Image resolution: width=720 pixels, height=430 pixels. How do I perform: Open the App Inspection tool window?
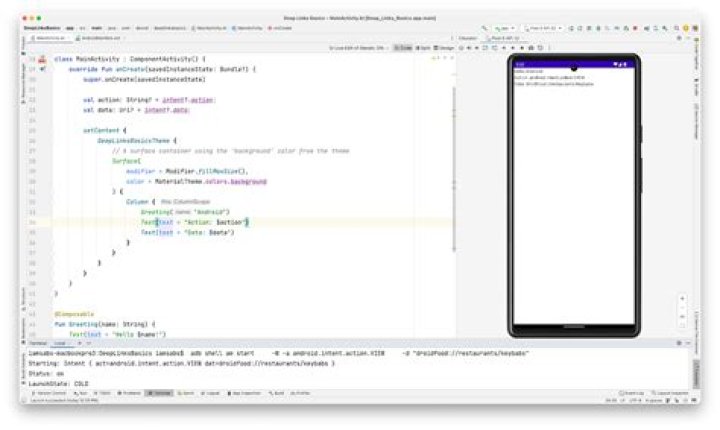[244, 393]
